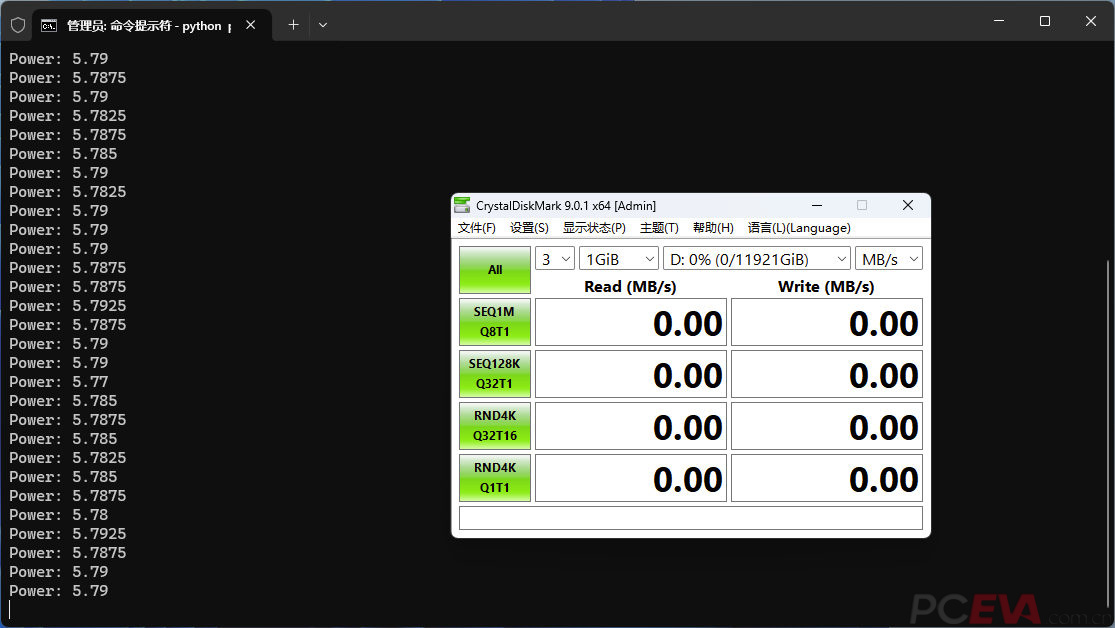
Task: Click the command prompt tab icon
Action: (48, 26)
